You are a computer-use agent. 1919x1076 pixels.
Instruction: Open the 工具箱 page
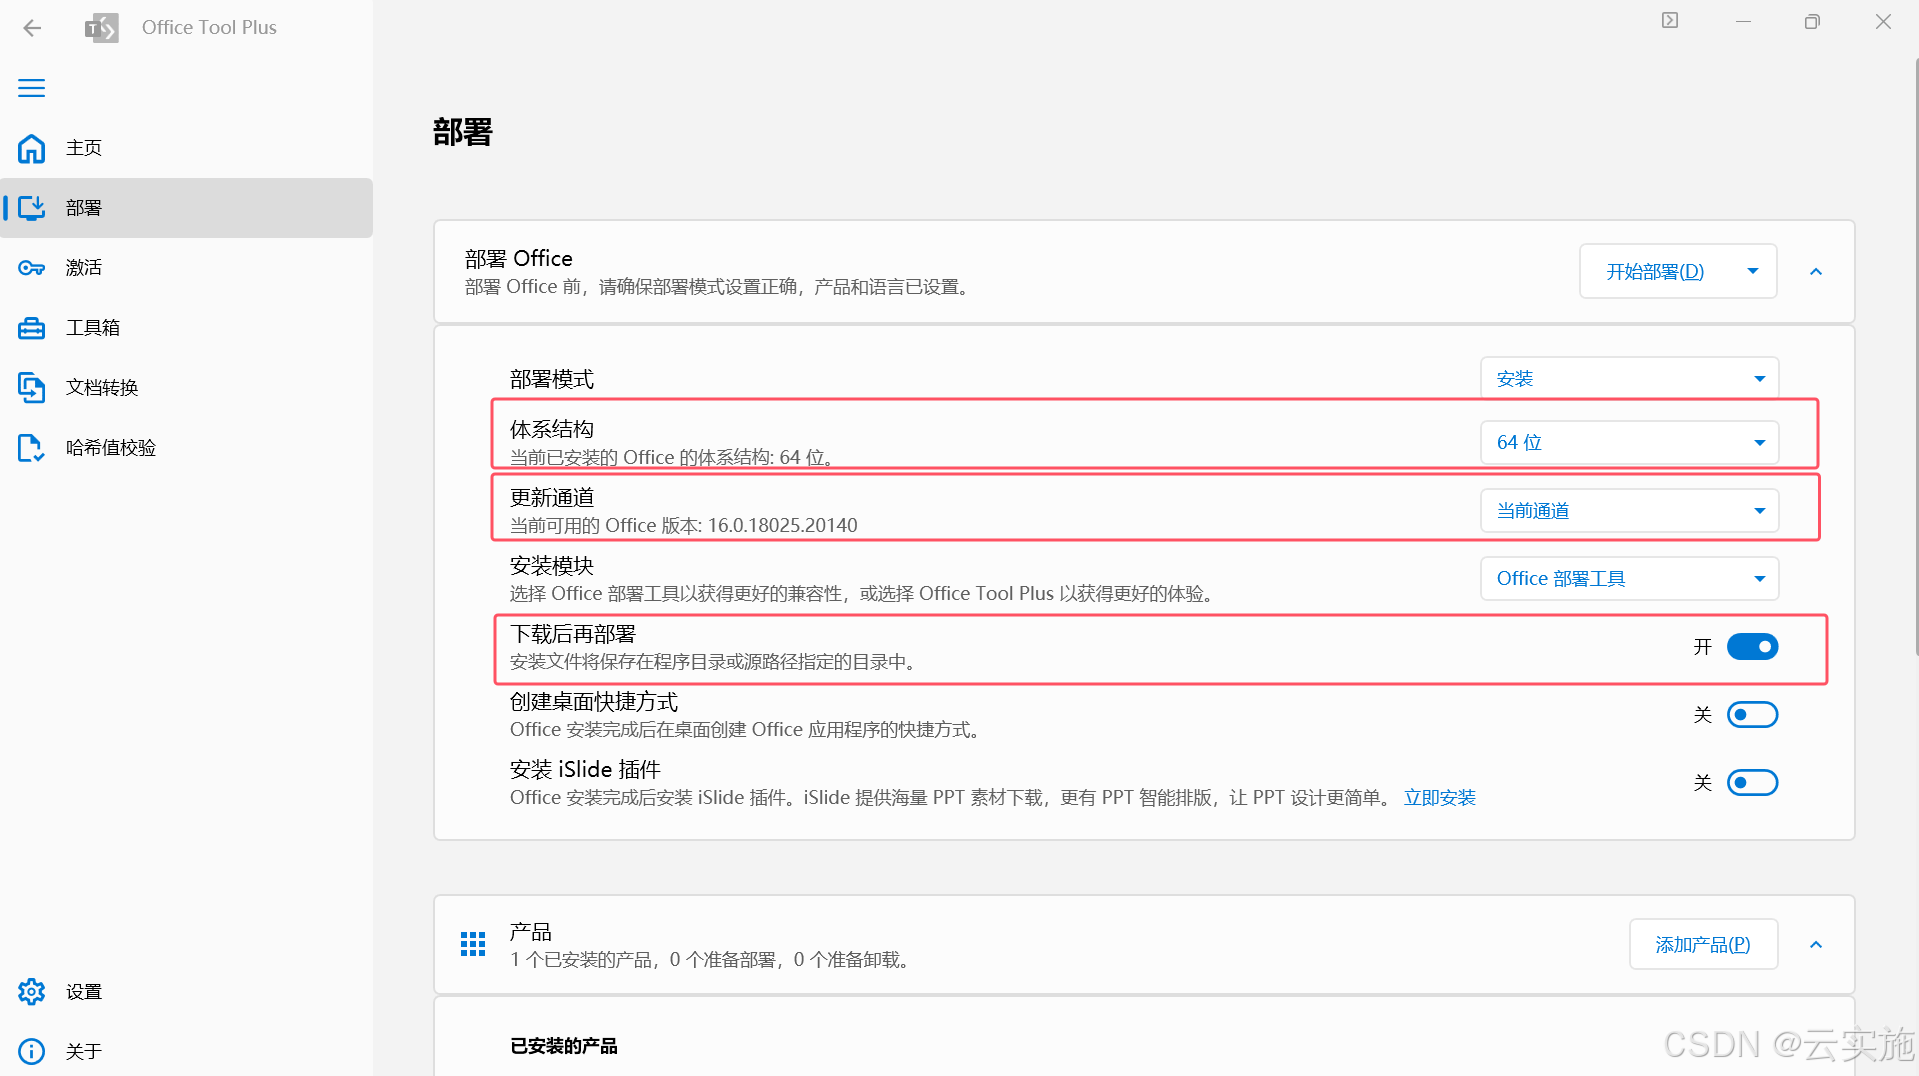pos(186,328)
